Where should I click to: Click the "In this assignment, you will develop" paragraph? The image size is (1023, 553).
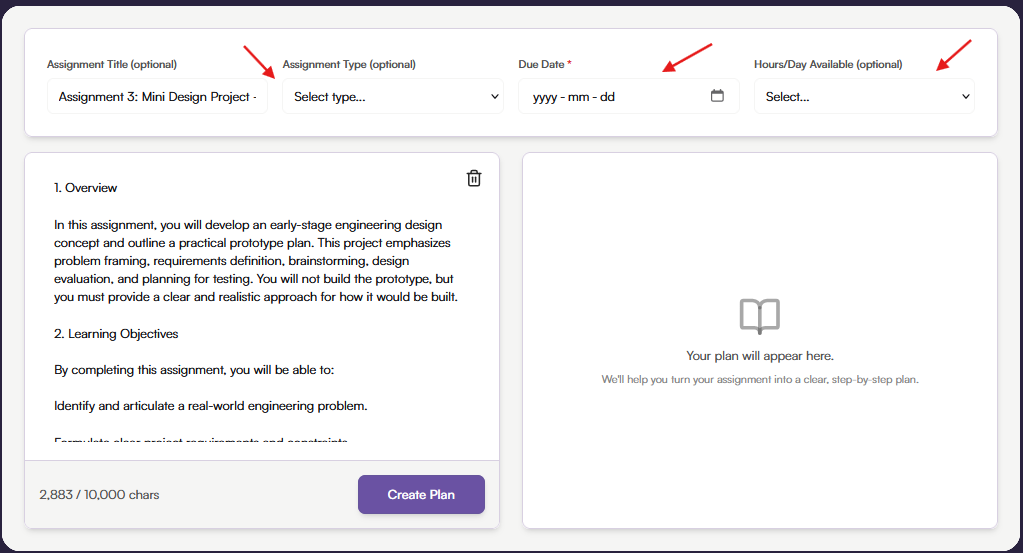click(x=256, y=261)
